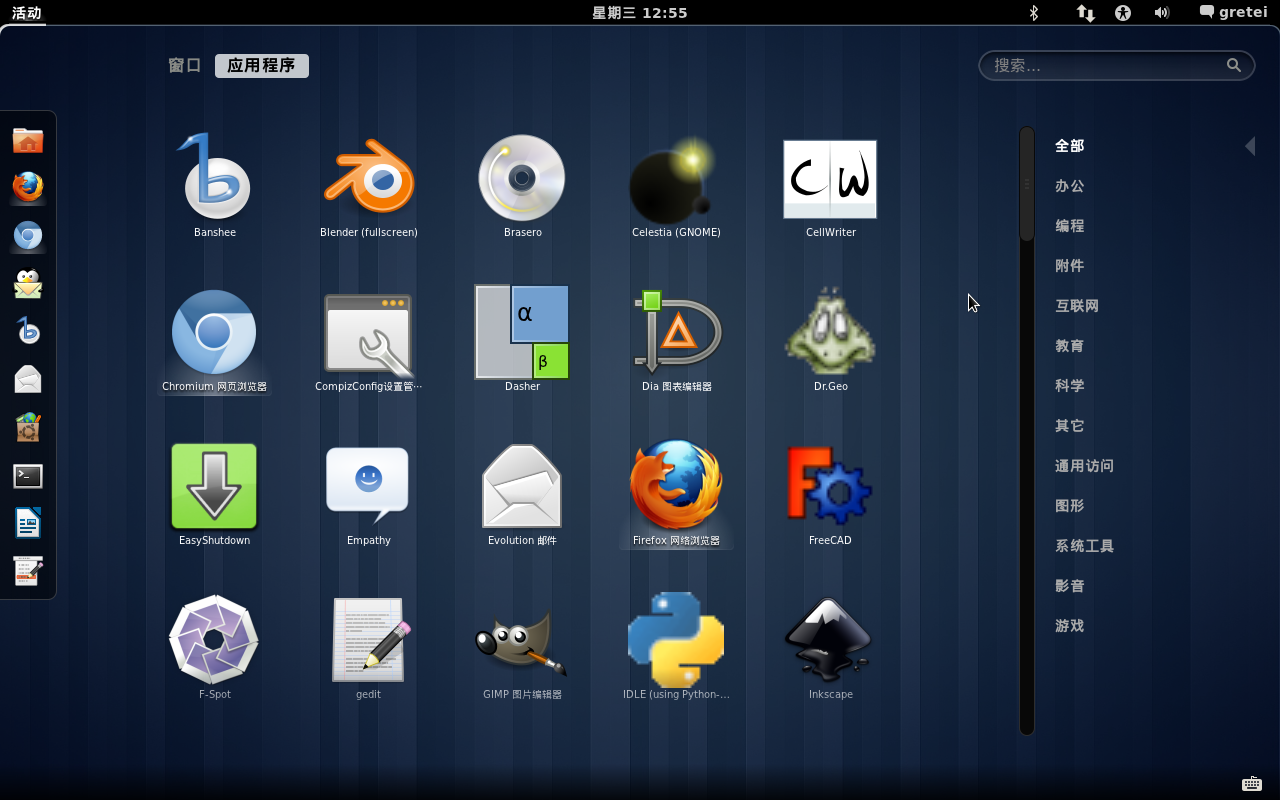This screenshot has height=800, width=1280.
Task: Select the 通用访问 category
Action: click(x=1084, y=466)
